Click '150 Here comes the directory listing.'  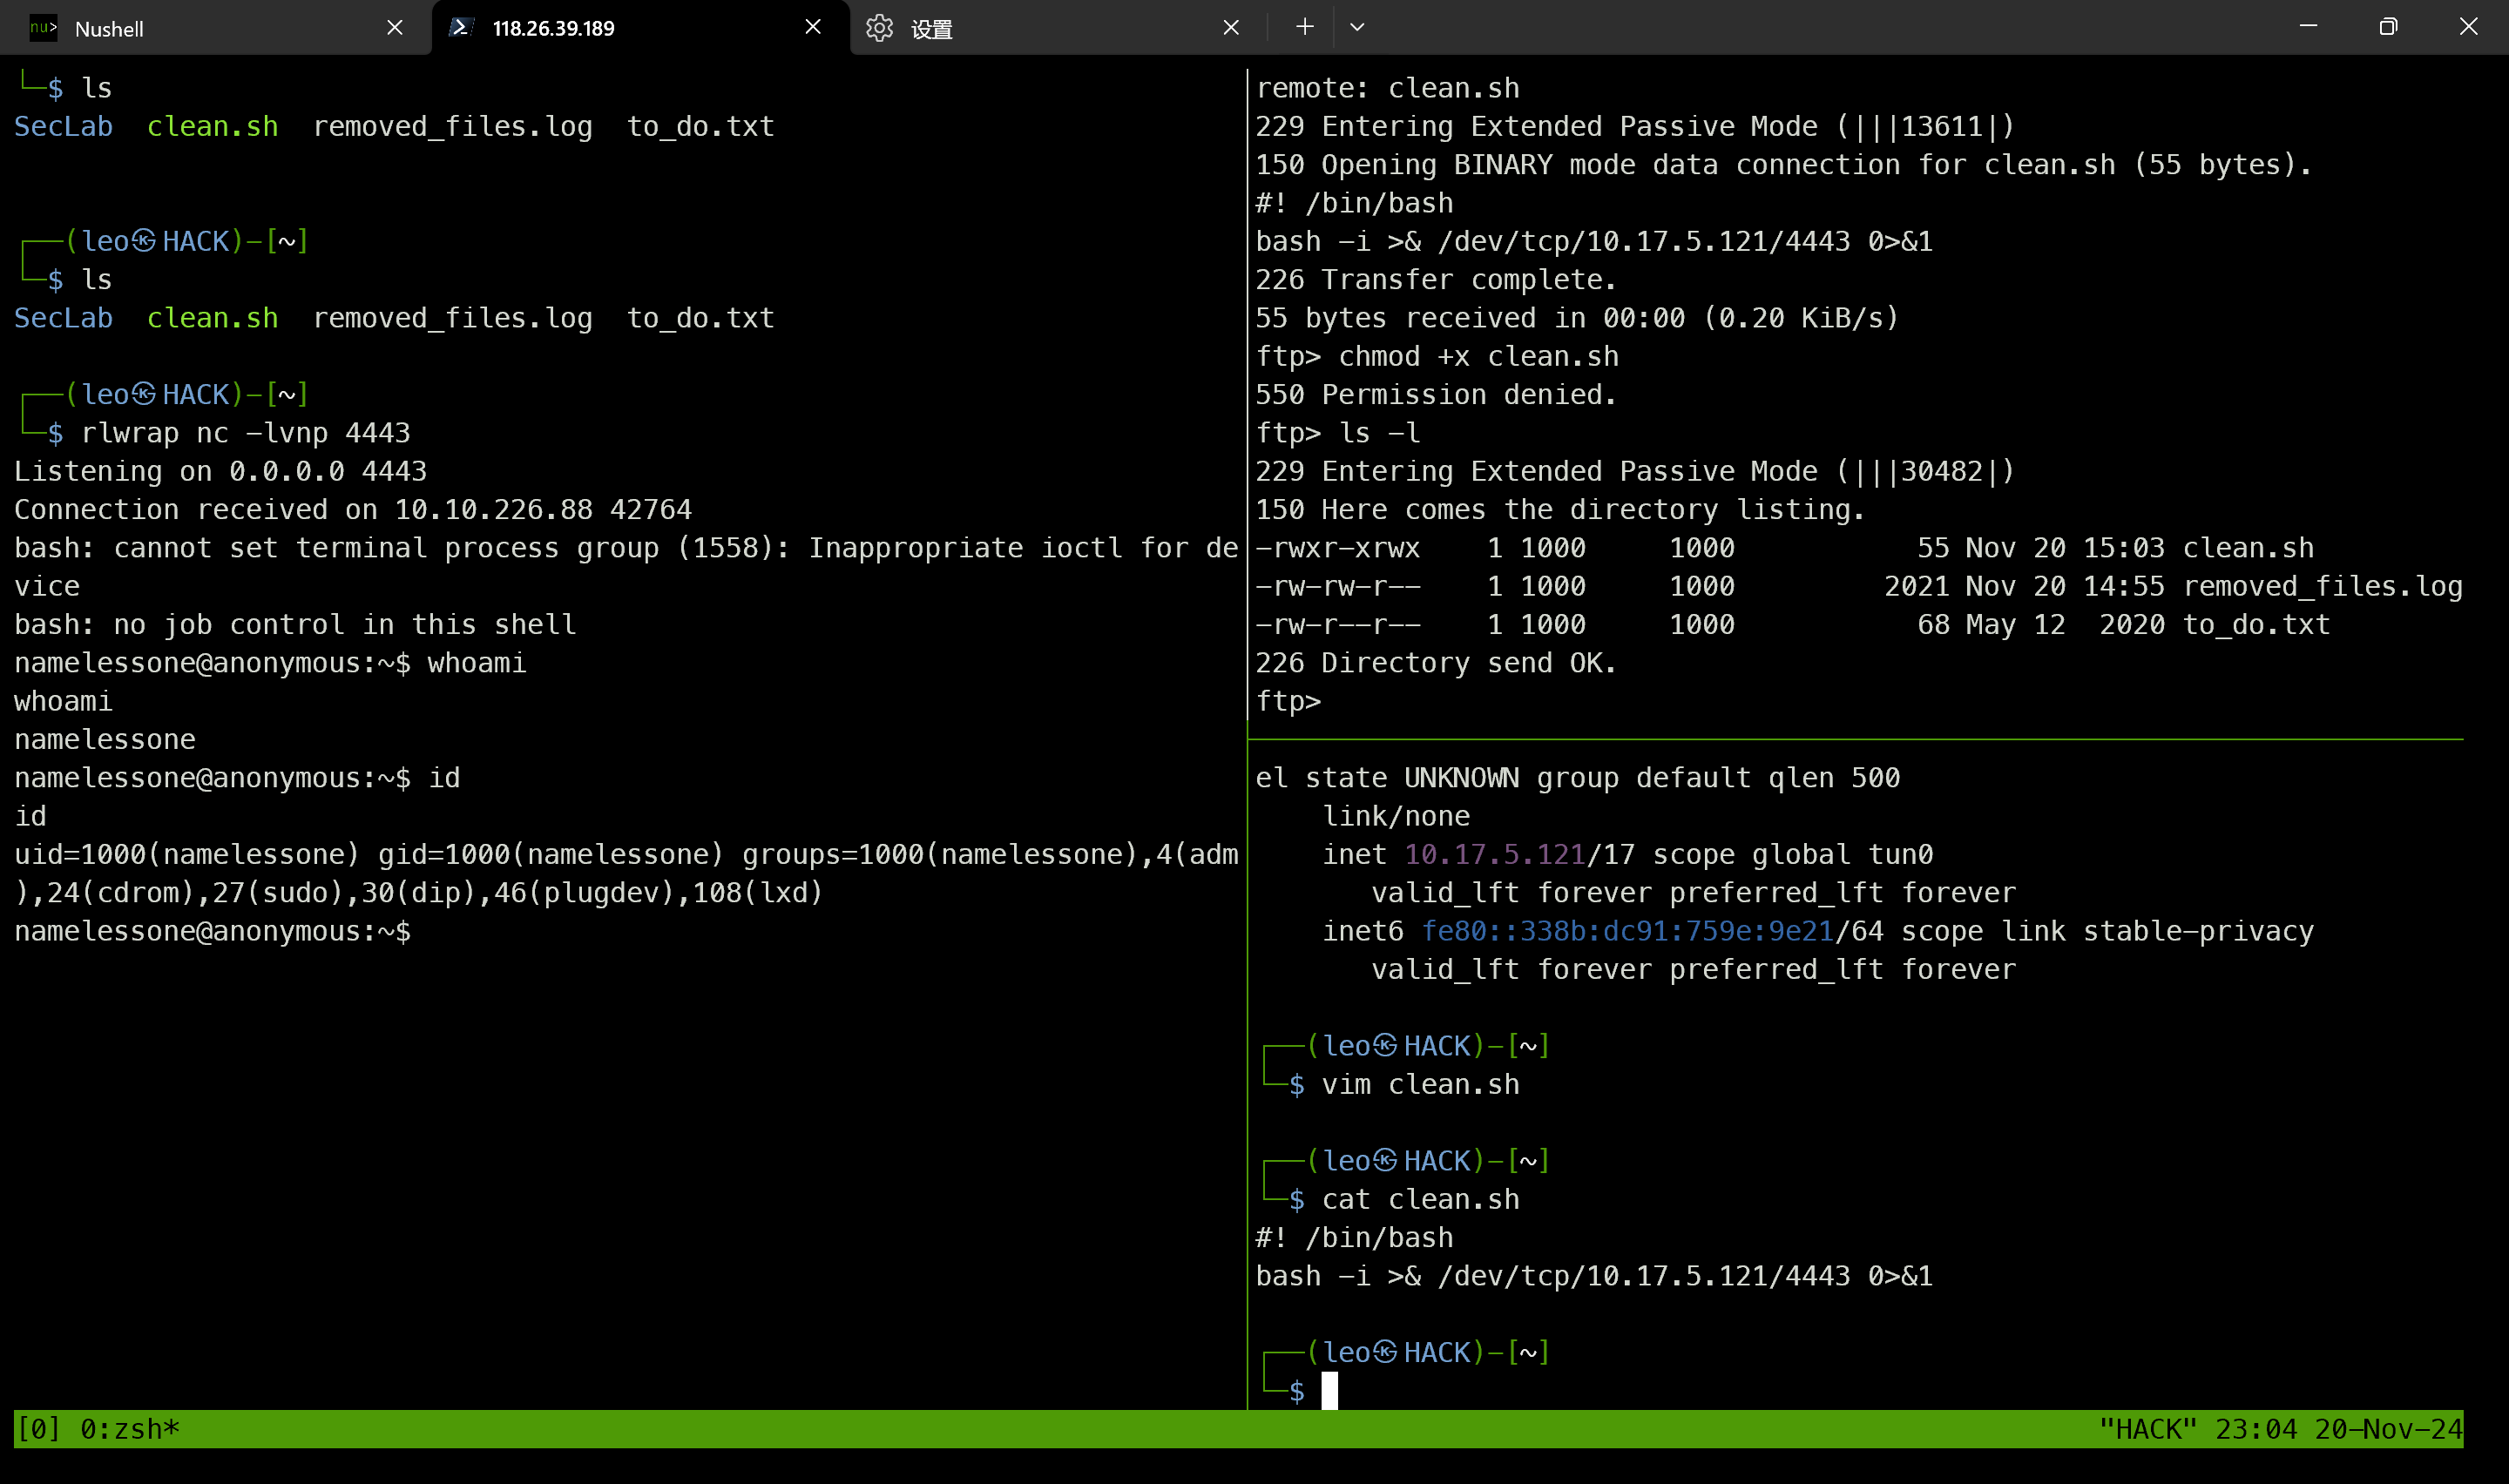tap(1560, 509)
